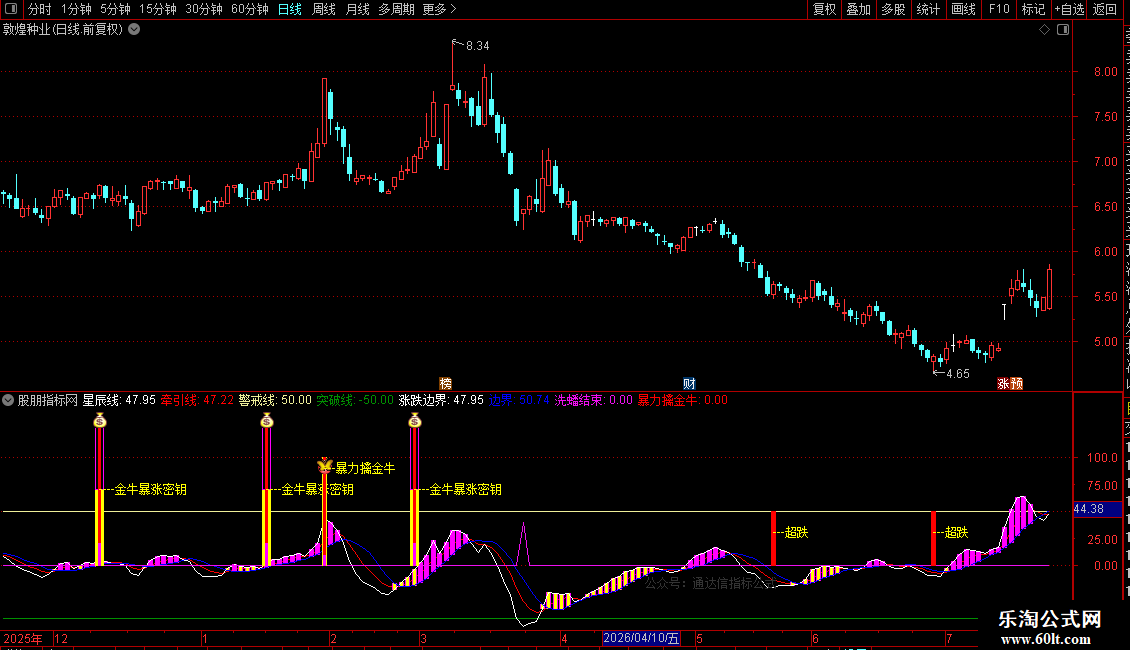The width and height of the screenshot is (1130, 650).
Task: Click the 涨预 marker on the chart
Action: point(1010,383)
